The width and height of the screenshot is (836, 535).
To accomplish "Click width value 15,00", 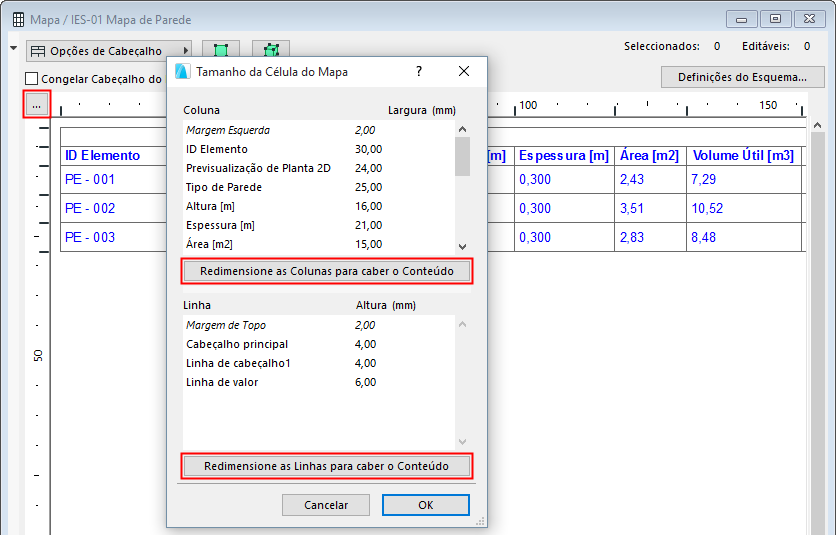I will tap(368, 244).
